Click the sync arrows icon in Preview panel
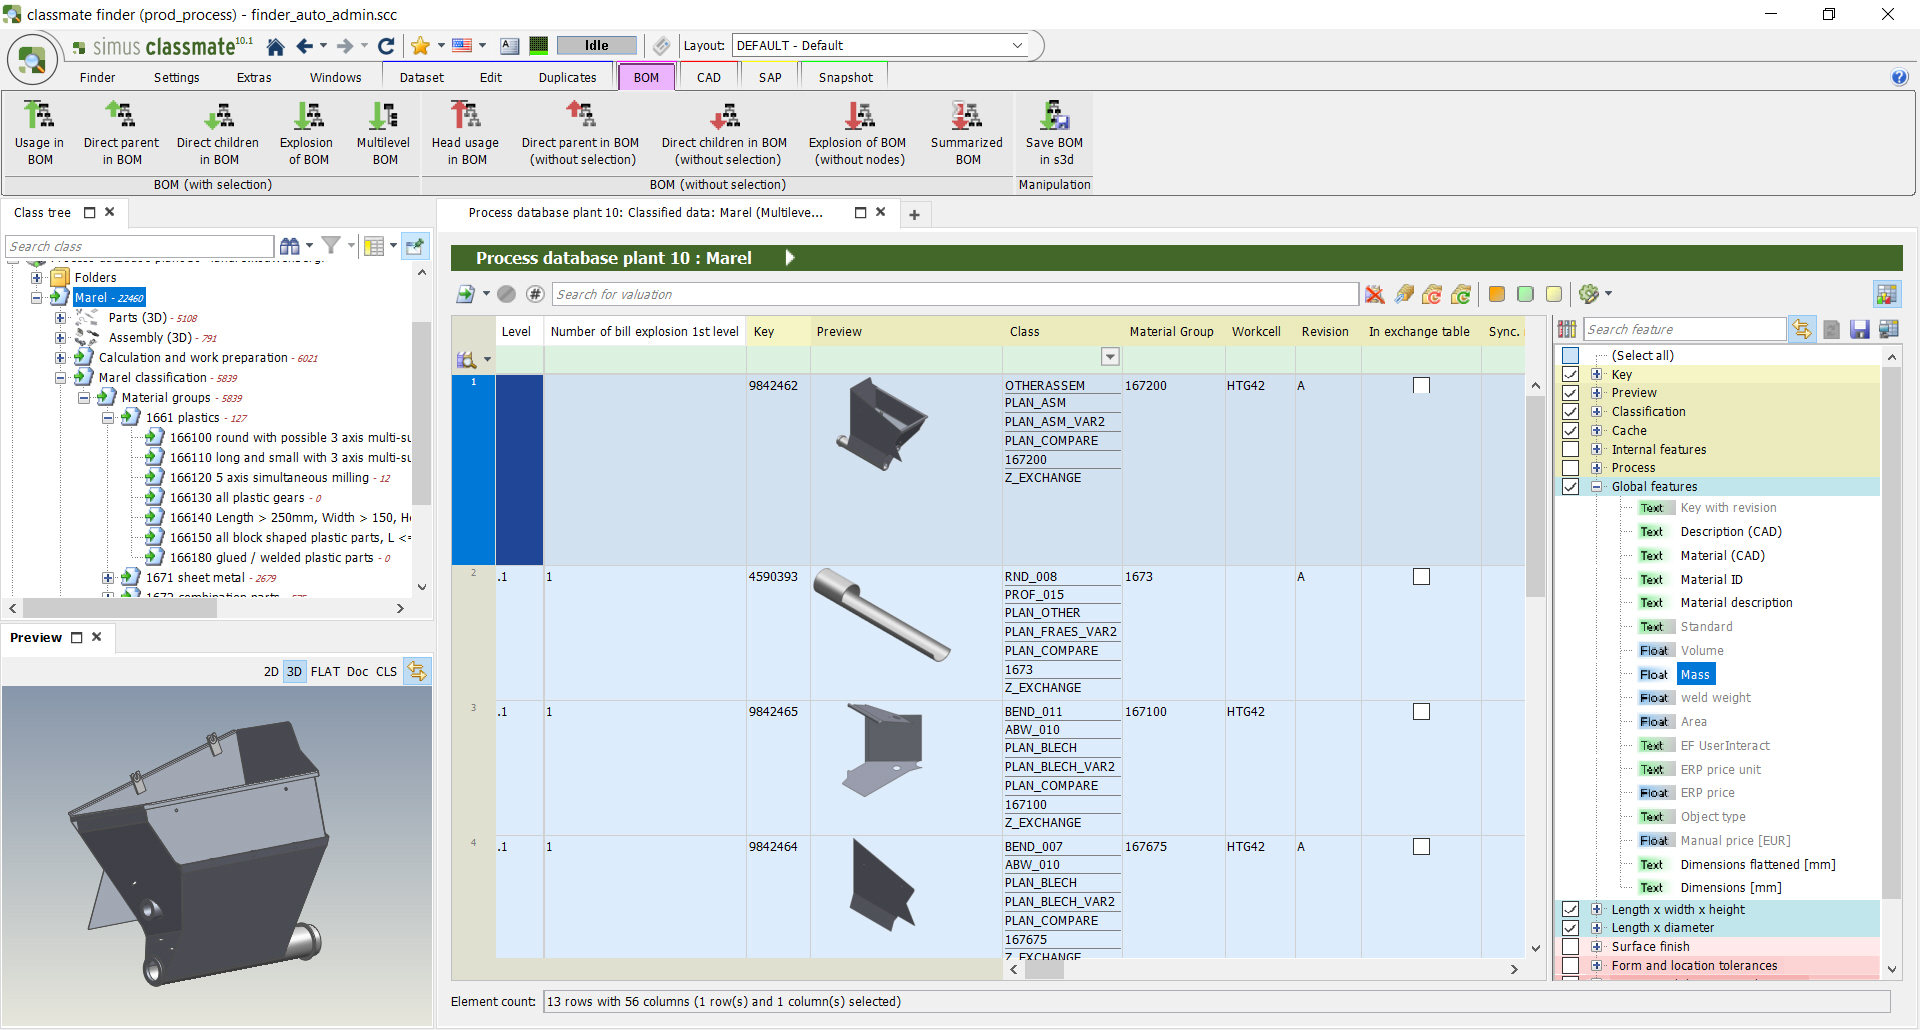Image resolution: width=1920 pixels, height=1030 pixels. click(x=417, y=672)
